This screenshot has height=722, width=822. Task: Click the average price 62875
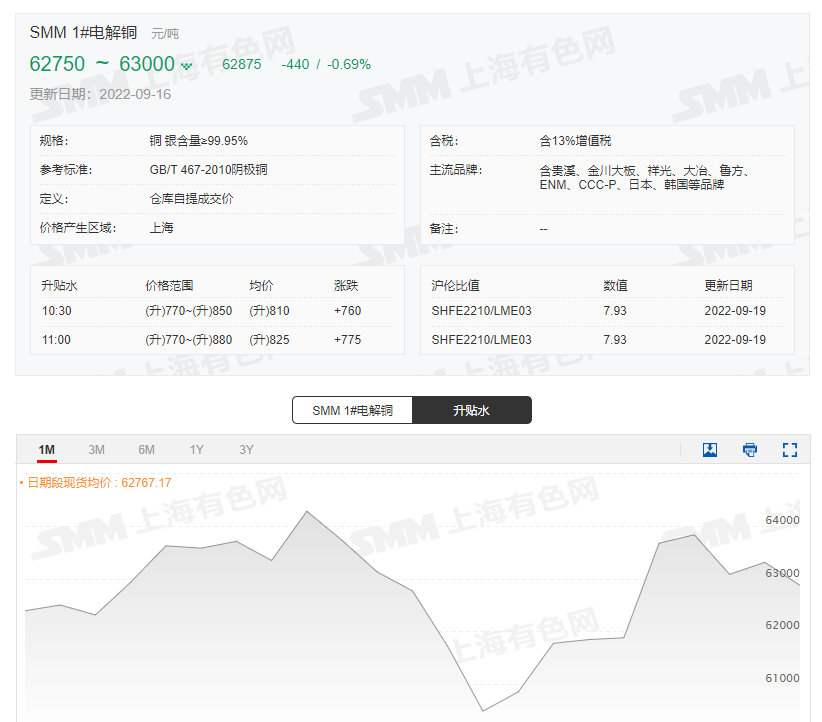click(242, 64)
